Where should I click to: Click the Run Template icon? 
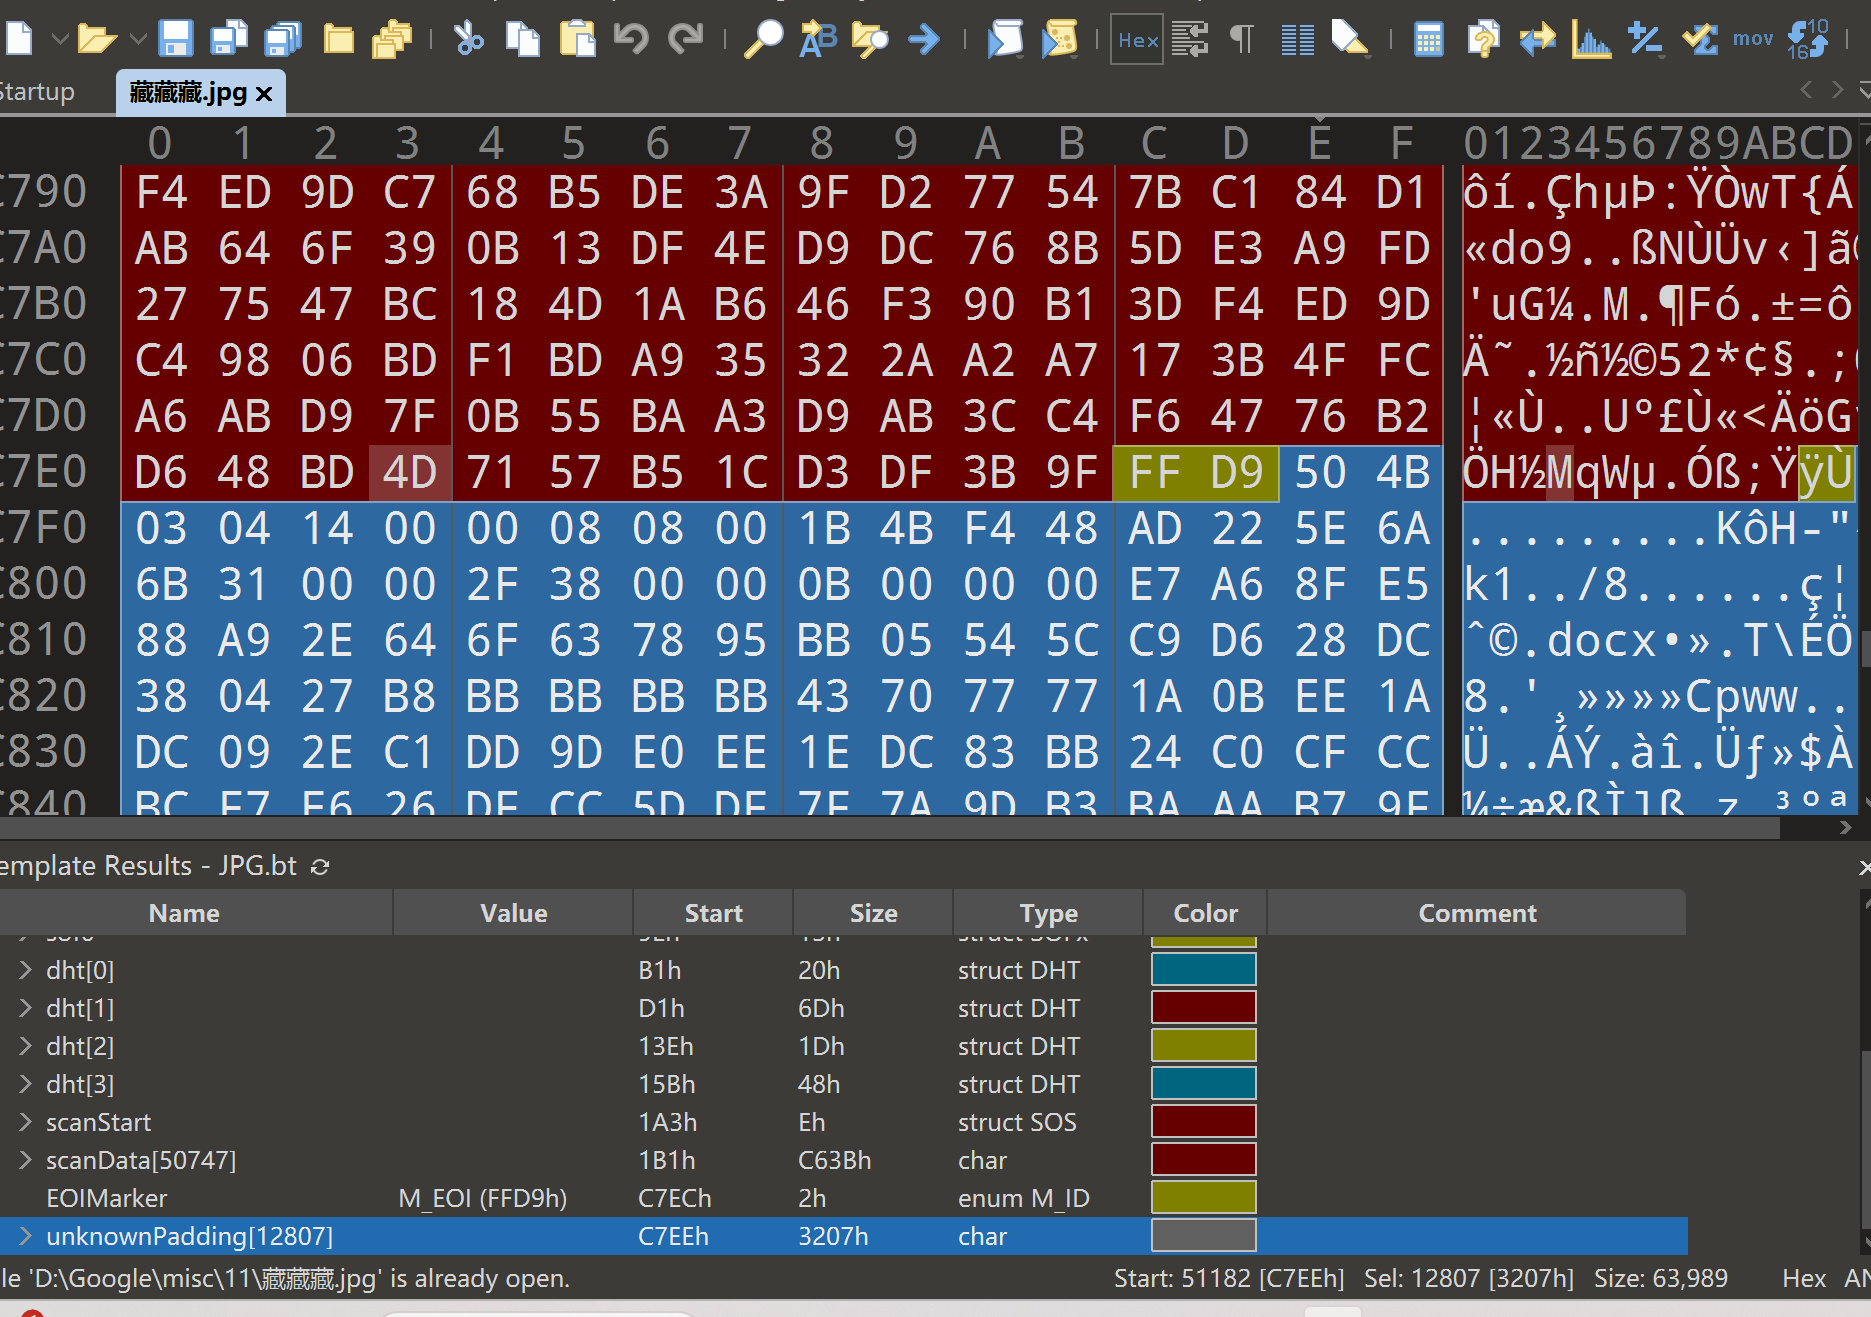(x=1059, y=39)
